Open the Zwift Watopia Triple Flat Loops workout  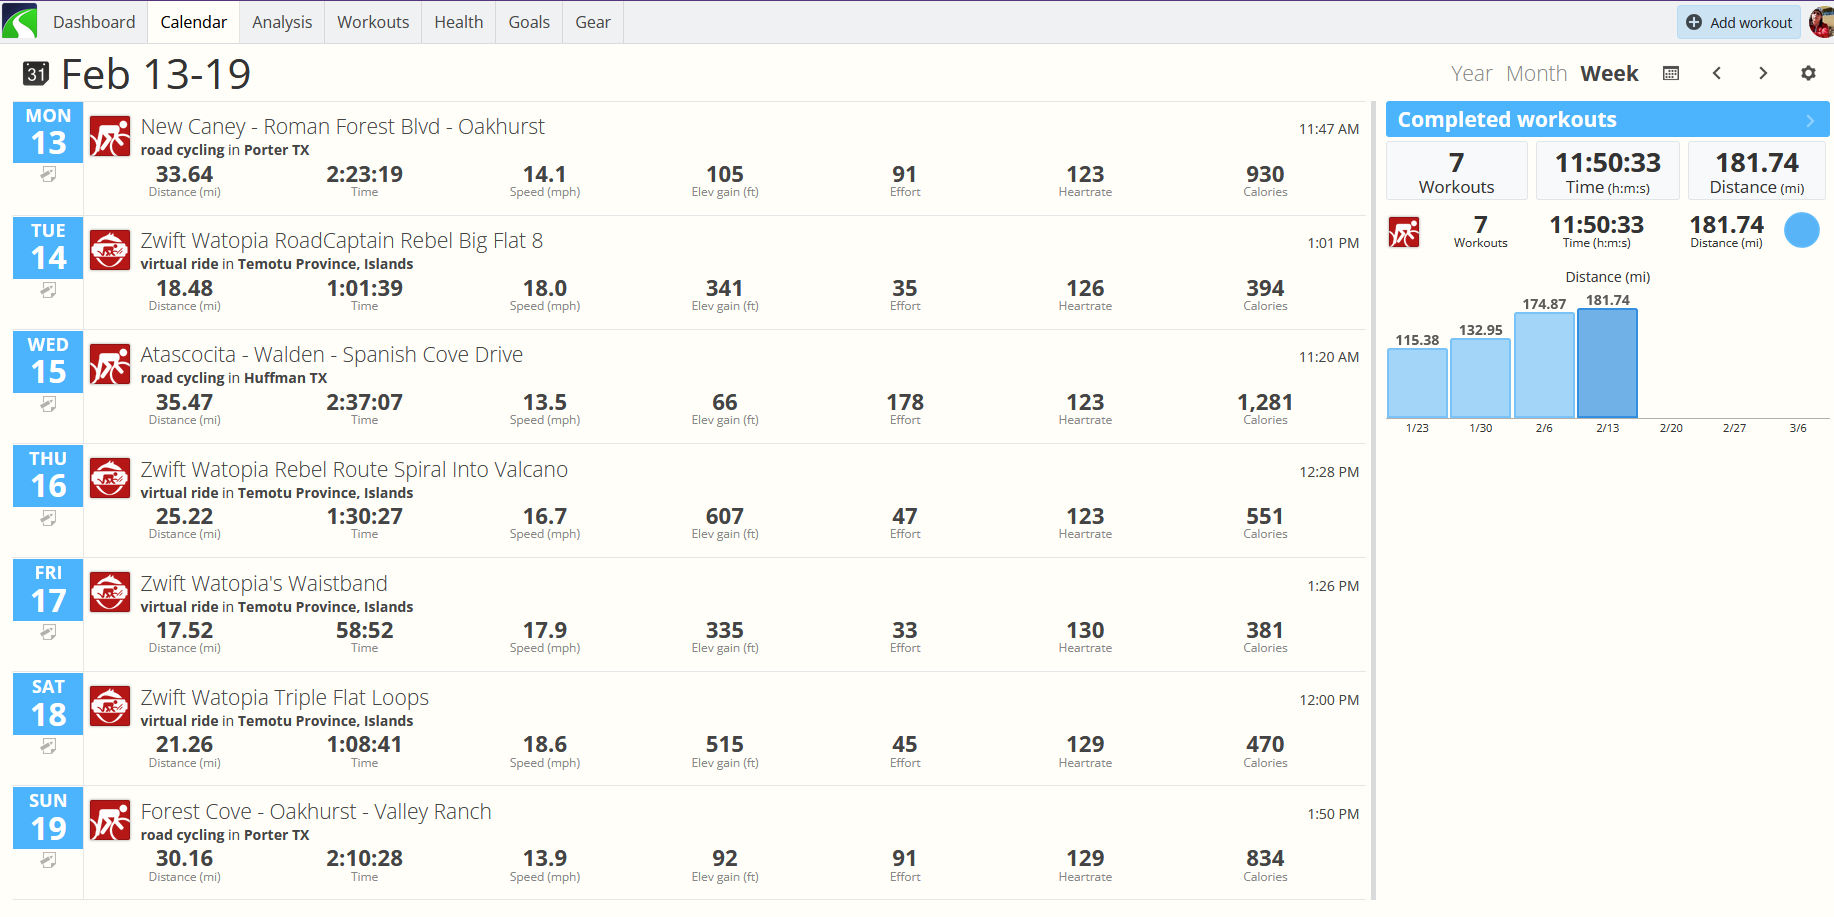285,698
